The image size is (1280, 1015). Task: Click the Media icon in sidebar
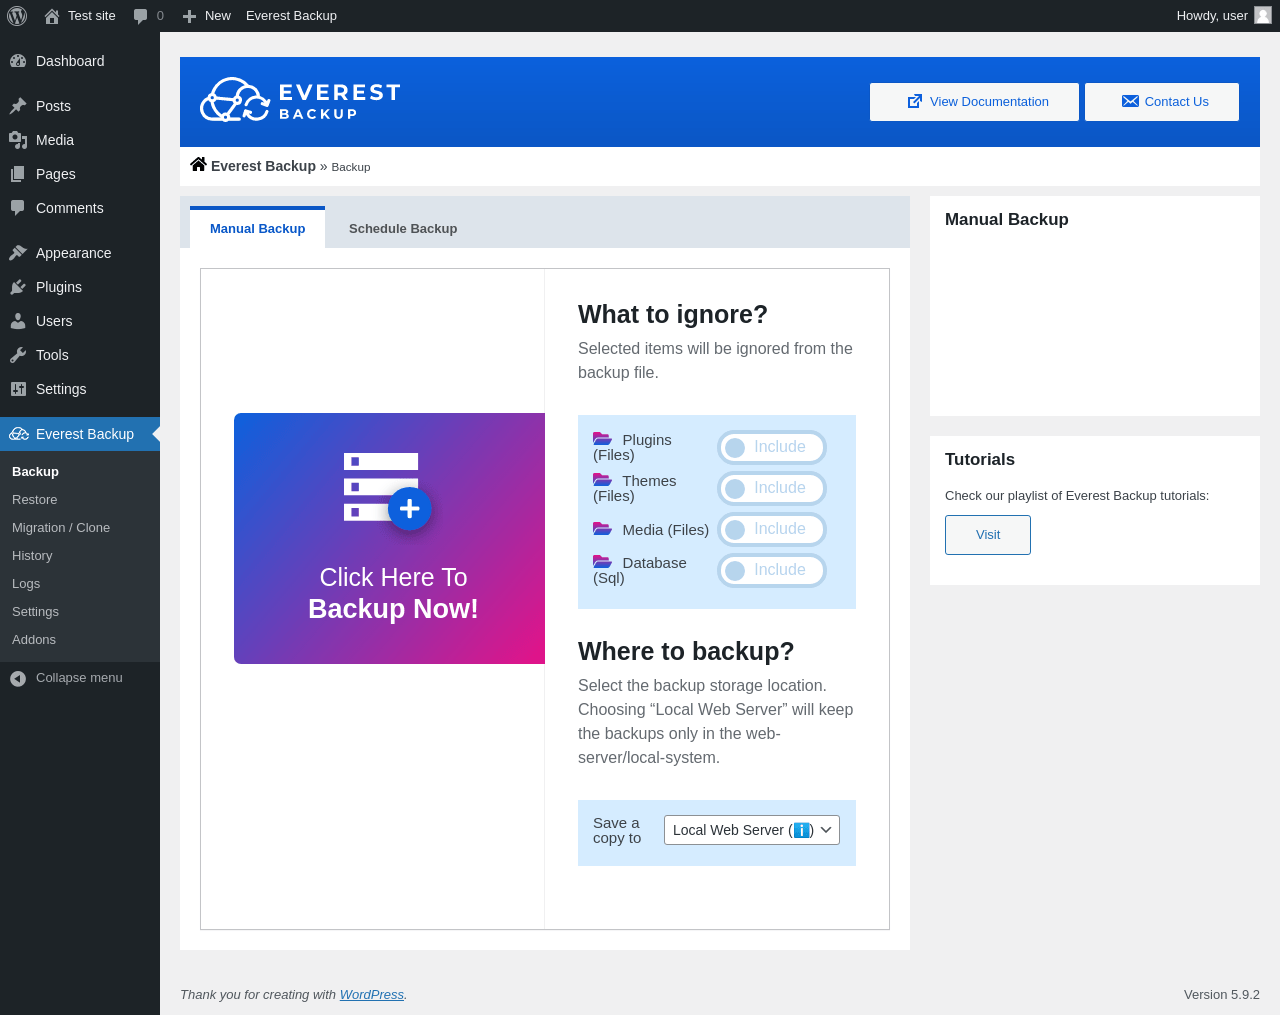(18, 140)
